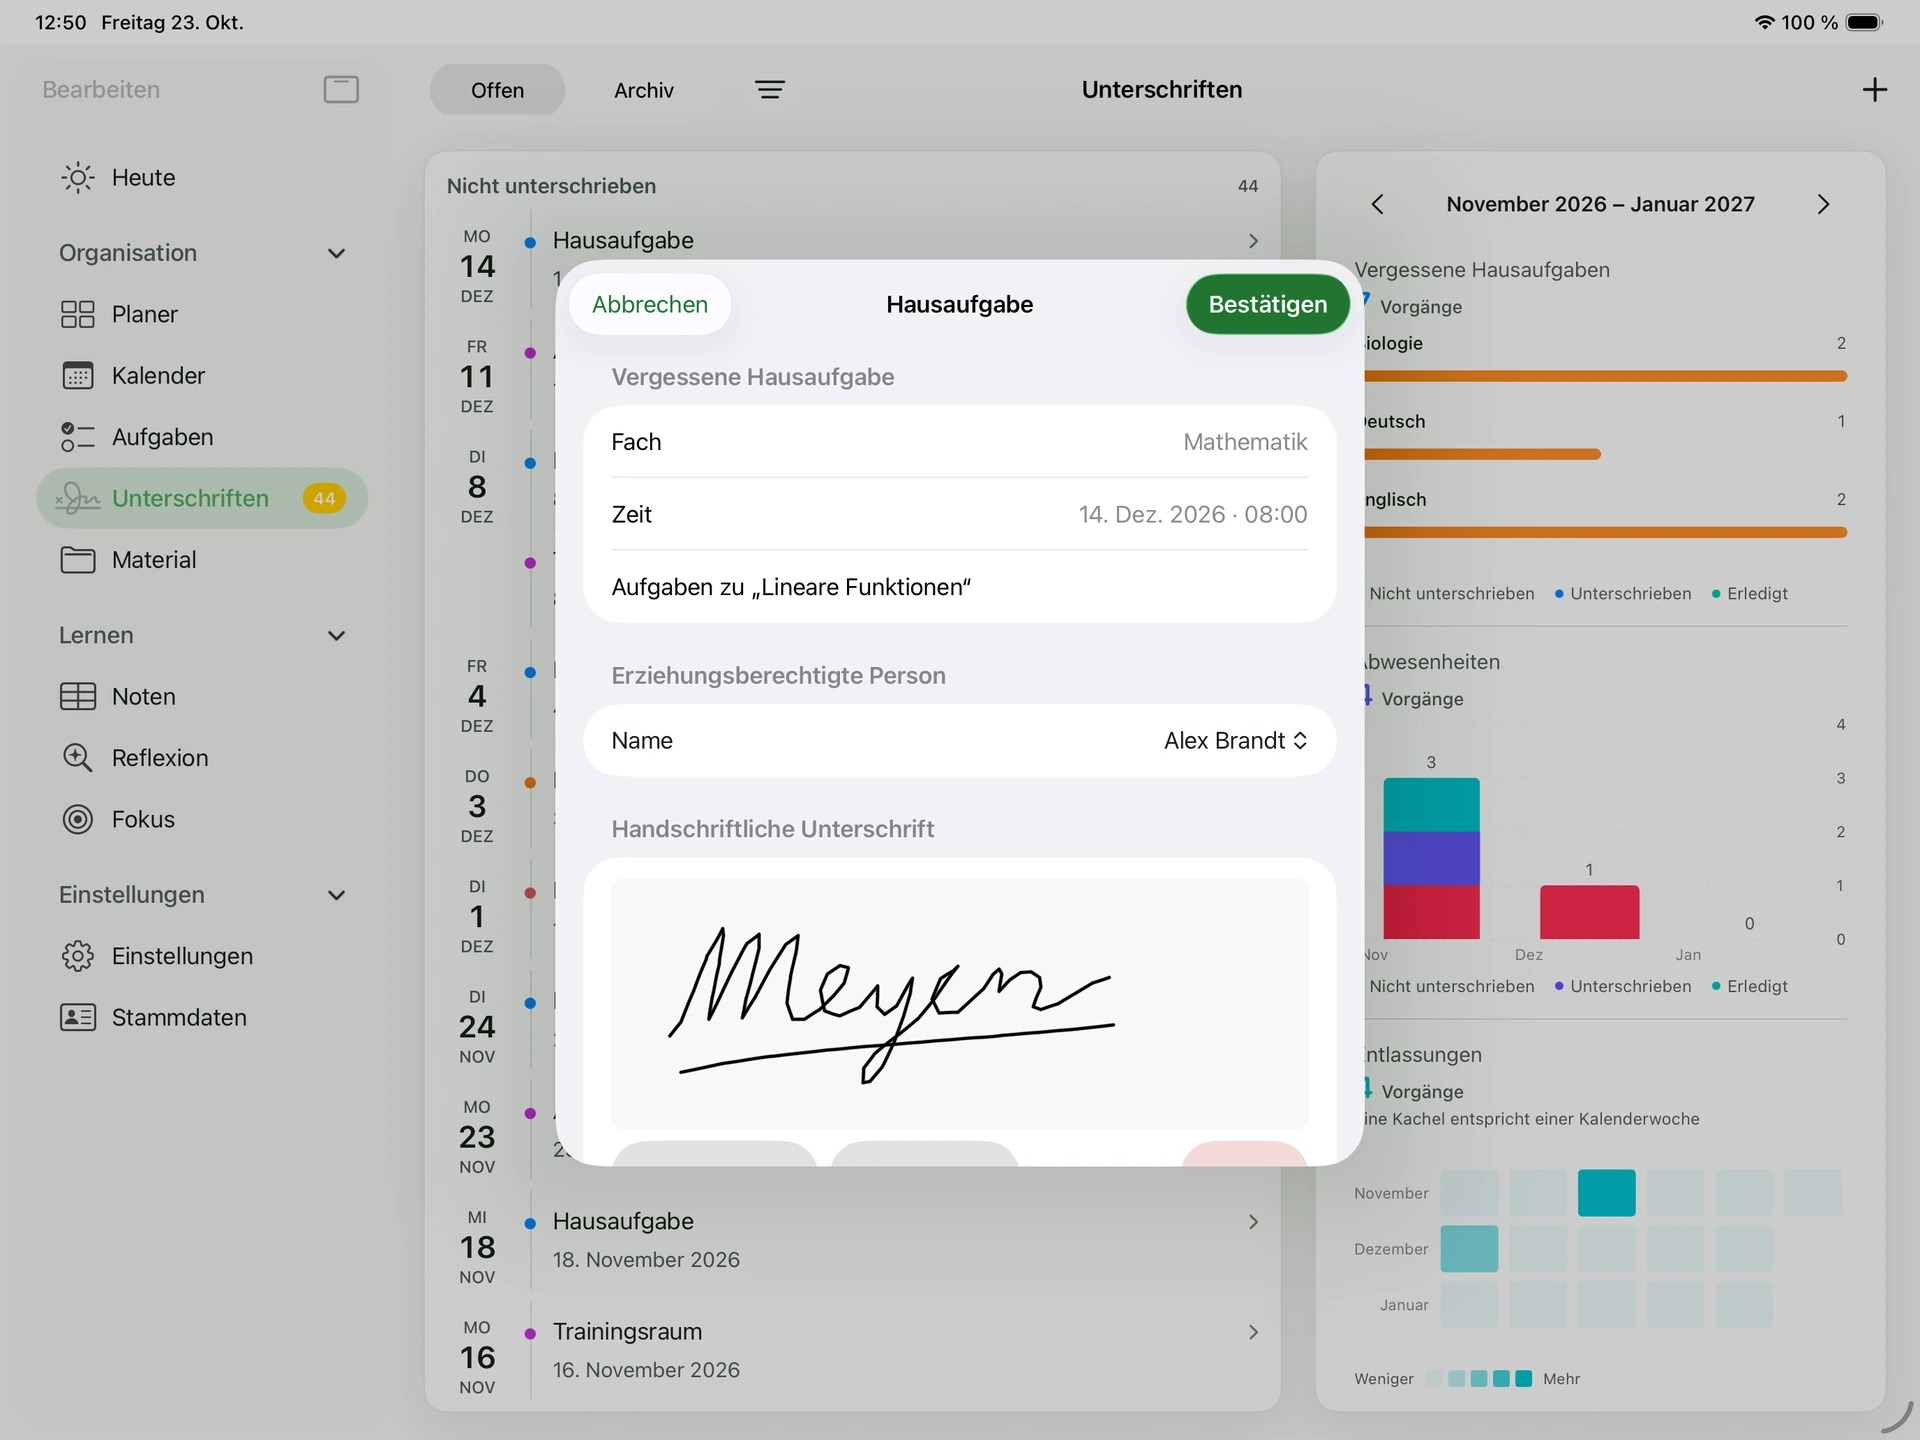Image resolution: width=1920 pixels, height=1440 pixels.
Task: Click the highlighted November heatmap tile
Action: coord(1606,1193)
